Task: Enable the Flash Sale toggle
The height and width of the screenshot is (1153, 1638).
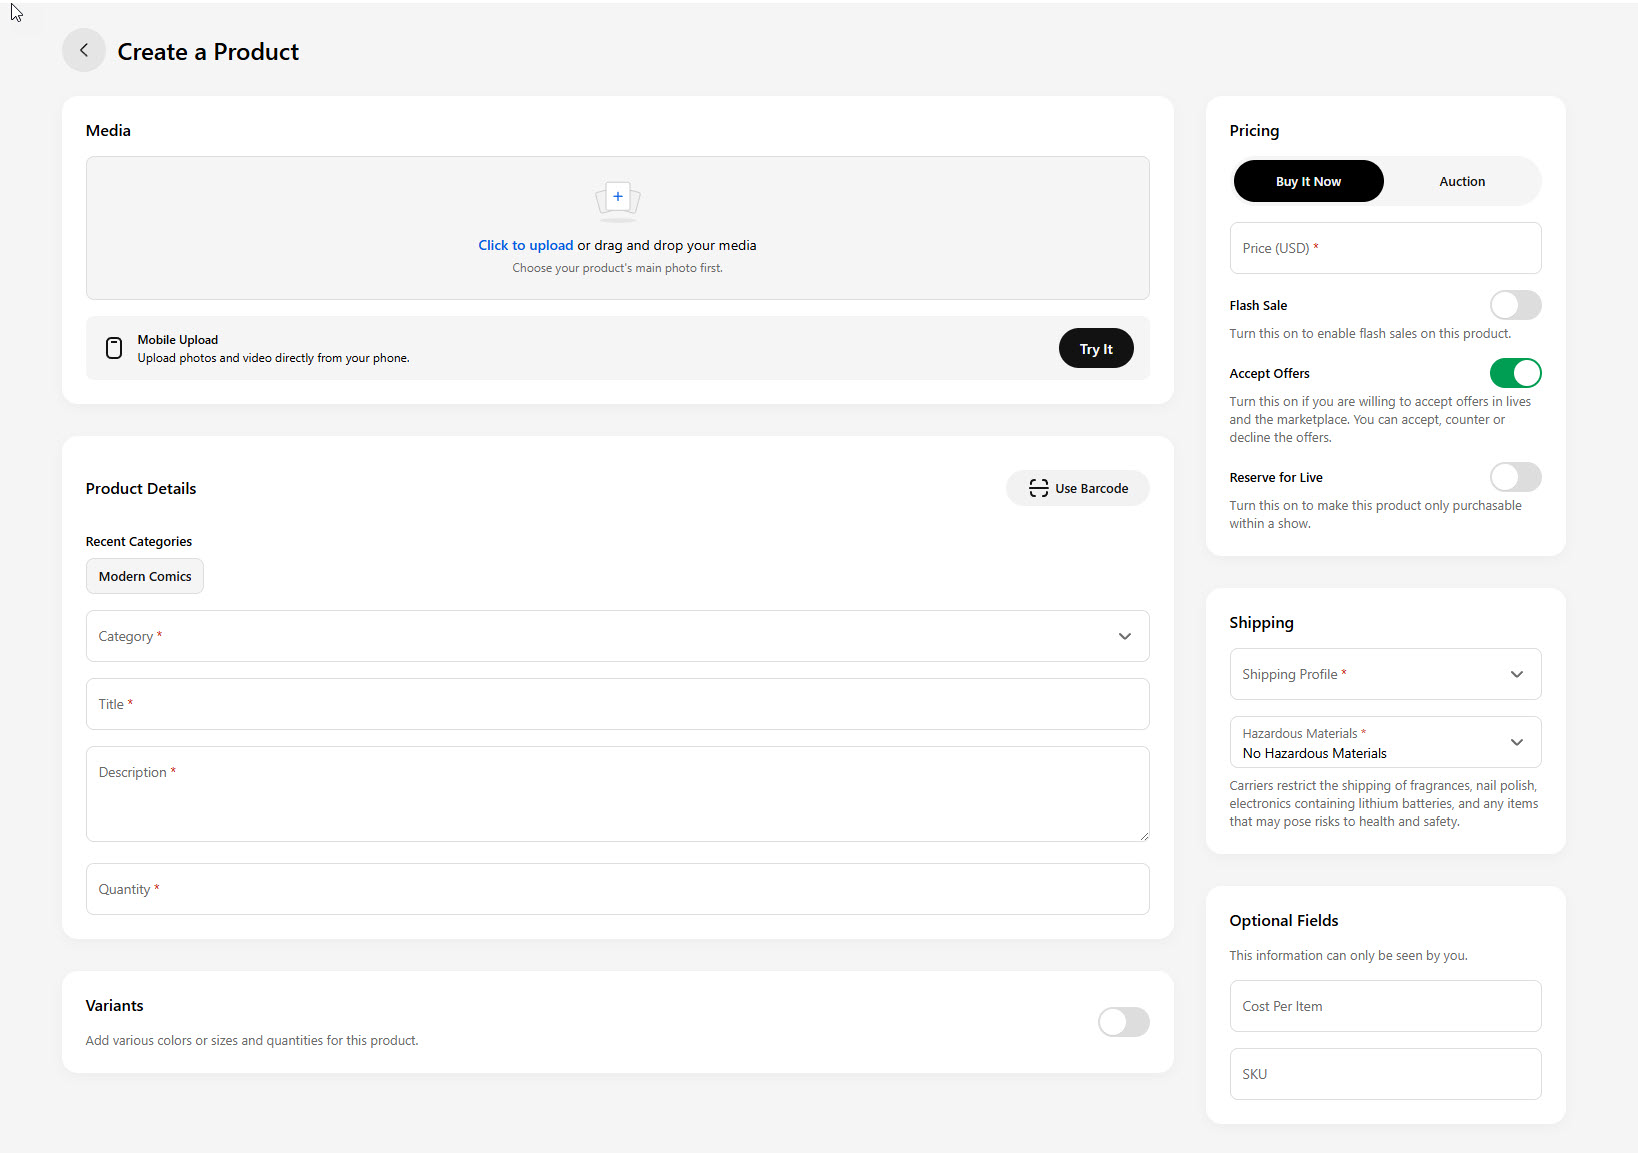Action: click(1515, 305)
